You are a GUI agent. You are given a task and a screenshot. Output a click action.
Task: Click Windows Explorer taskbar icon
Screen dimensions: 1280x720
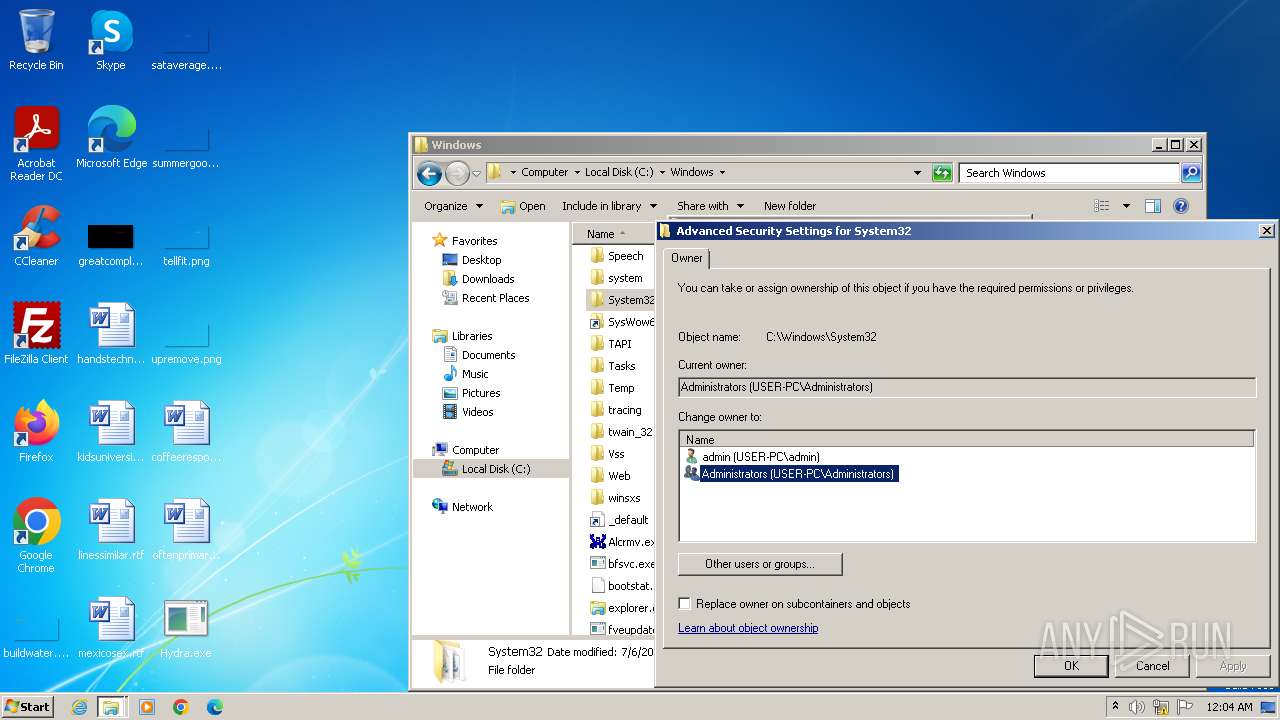click(x=111, y=707)
